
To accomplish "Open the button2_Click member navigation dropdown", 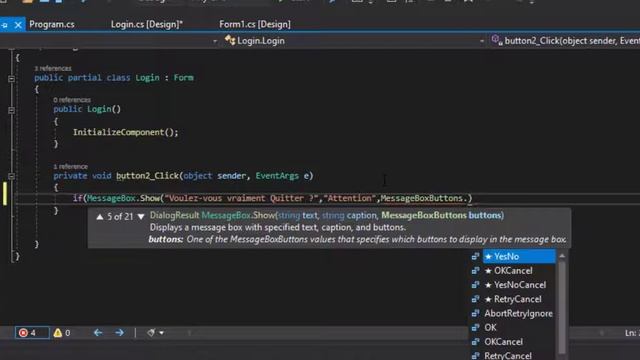I will 565,41.
